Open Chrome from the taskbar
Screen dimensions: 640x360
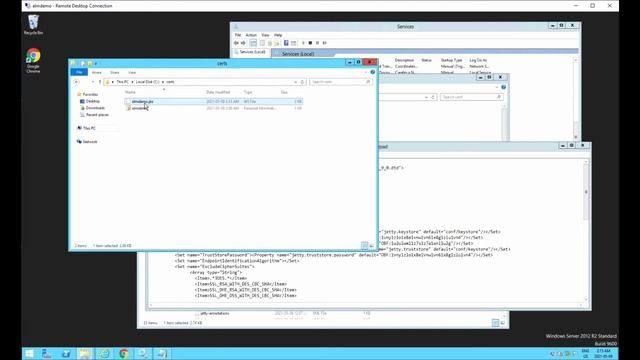point(124,353)
